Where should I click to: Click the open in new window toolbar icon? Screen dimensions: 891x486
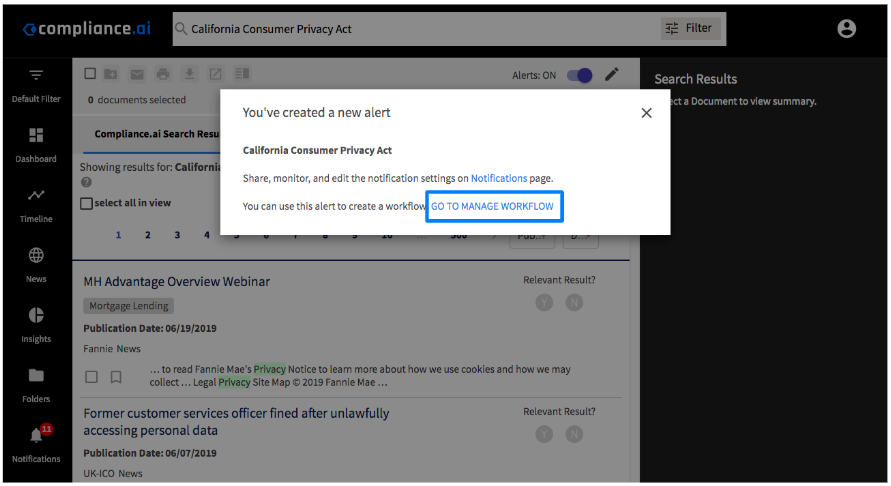click(x=215, y=74)
